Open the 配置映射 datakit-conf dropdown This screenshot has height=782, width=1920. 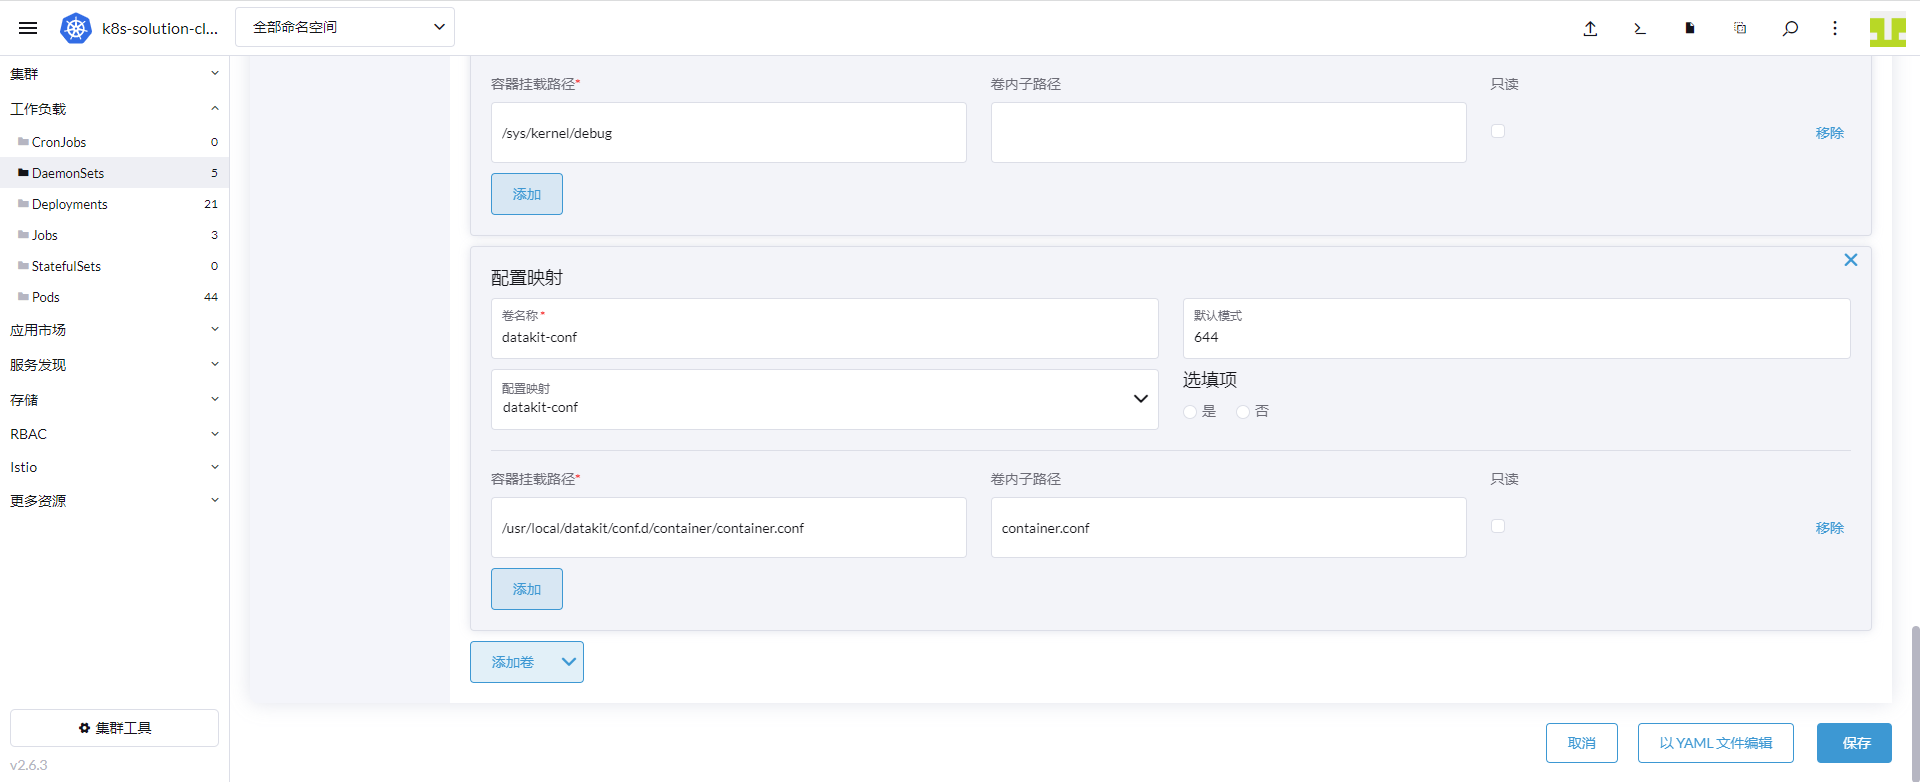click(824, 400)
